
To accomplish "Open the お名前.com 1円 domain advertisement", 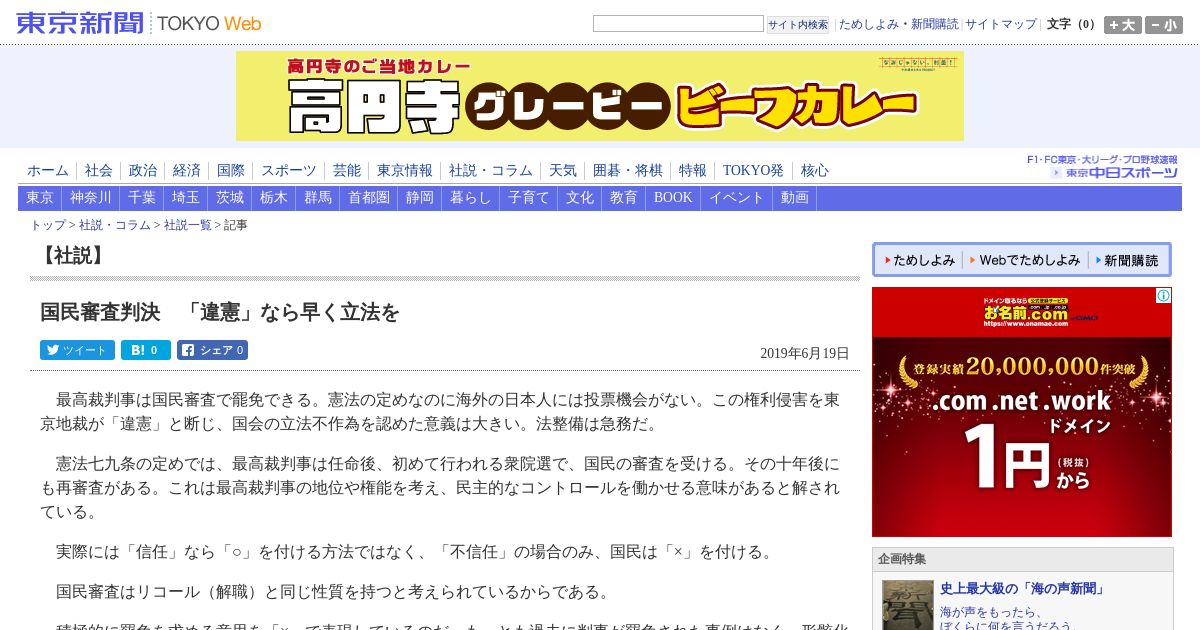I will (x=1022, y=412).
